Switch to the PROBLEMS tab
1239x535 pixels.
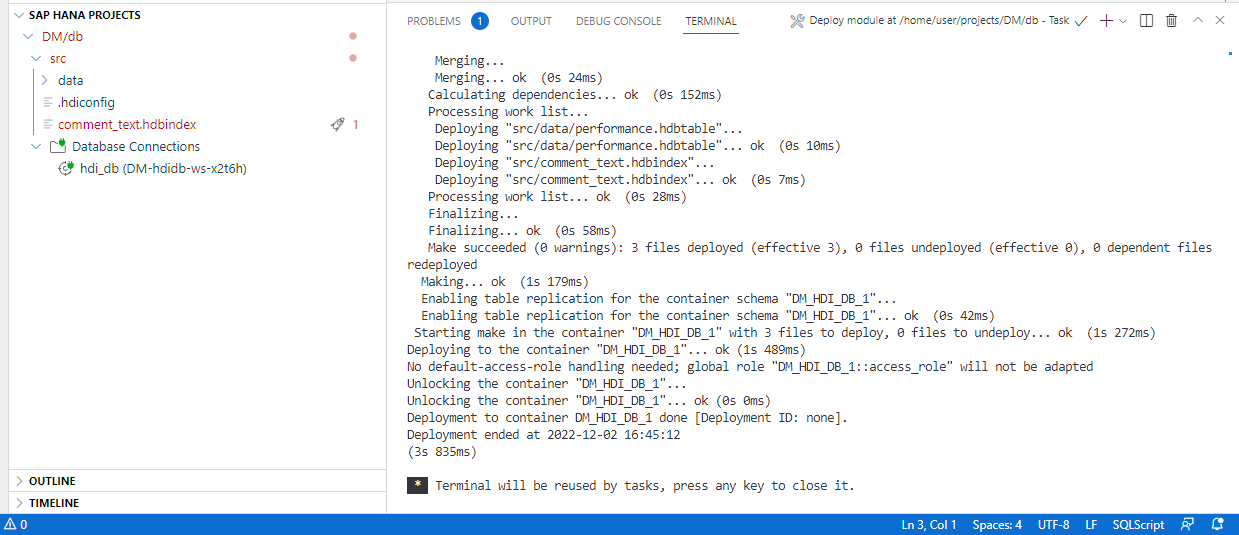tap(434, 21)
